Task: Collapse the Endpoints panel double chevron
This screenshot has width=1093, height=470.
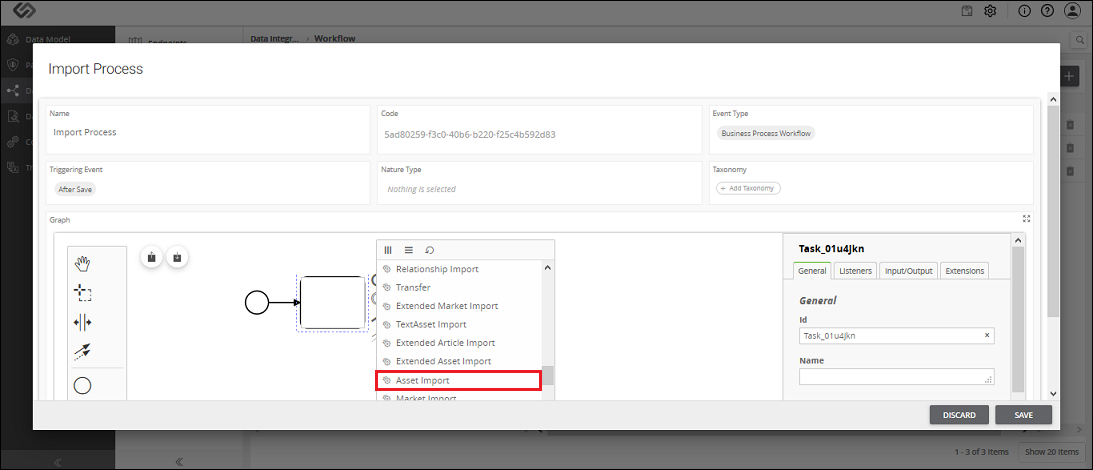Action: tap(178, 462)
